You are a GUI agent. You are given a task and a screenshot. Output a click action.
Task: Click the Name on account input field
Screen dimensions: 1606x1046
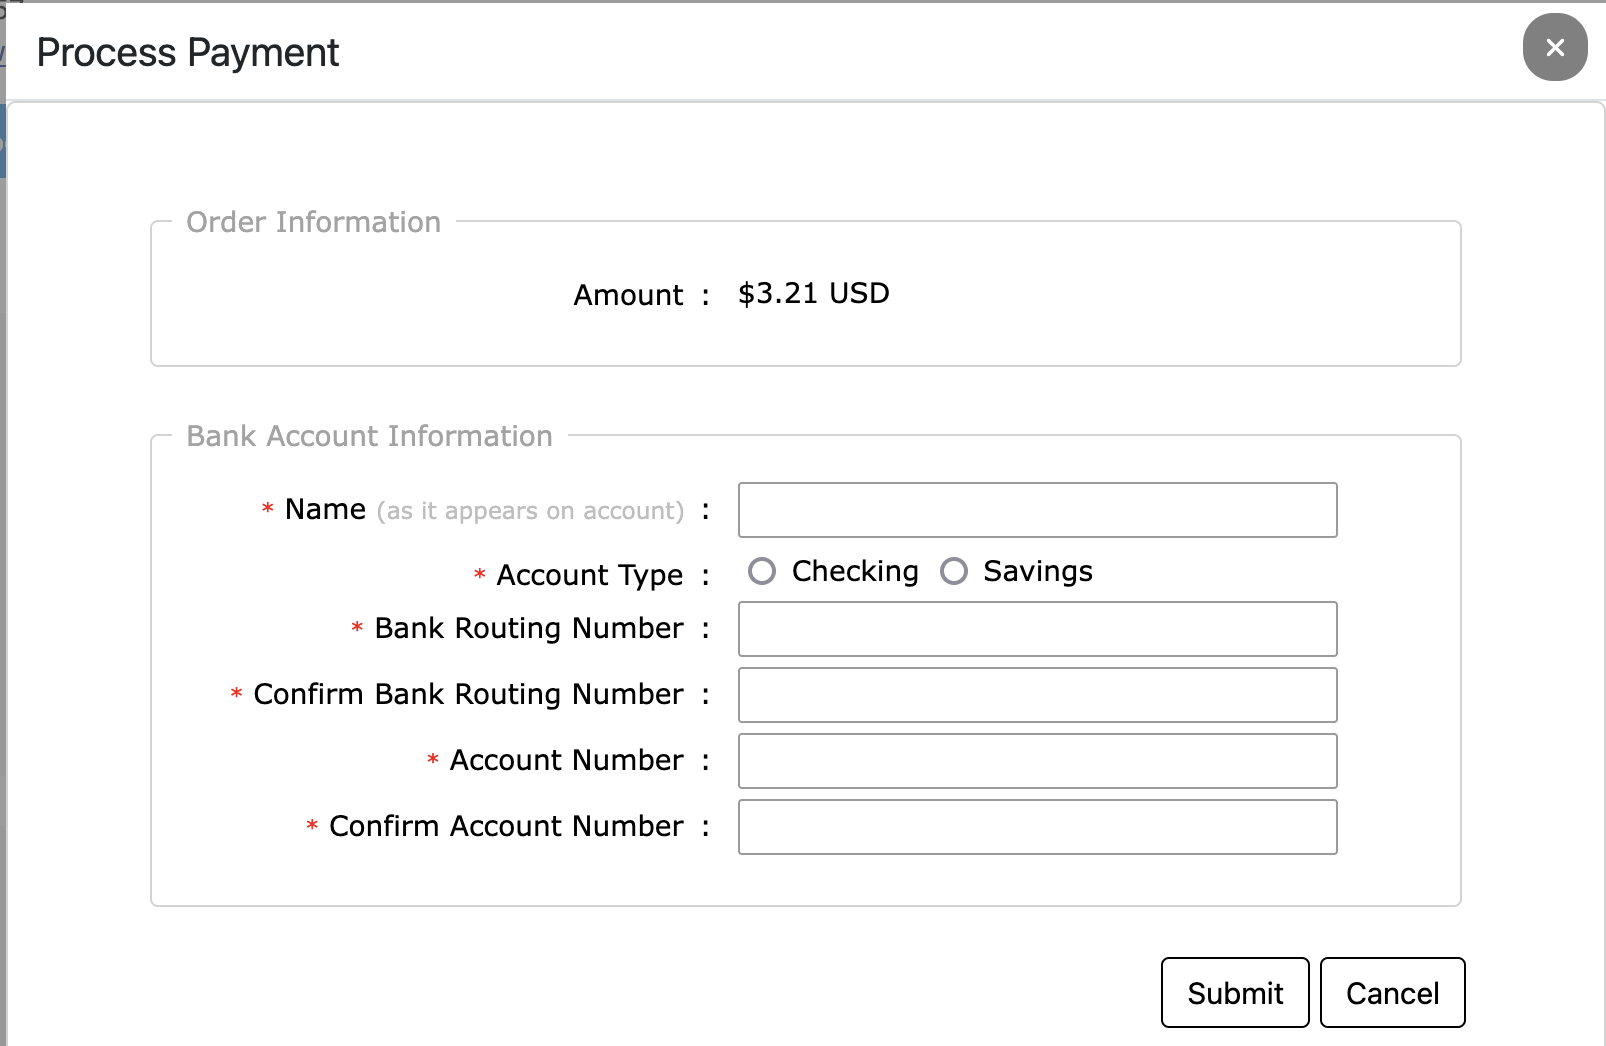tap(1037, 510)
